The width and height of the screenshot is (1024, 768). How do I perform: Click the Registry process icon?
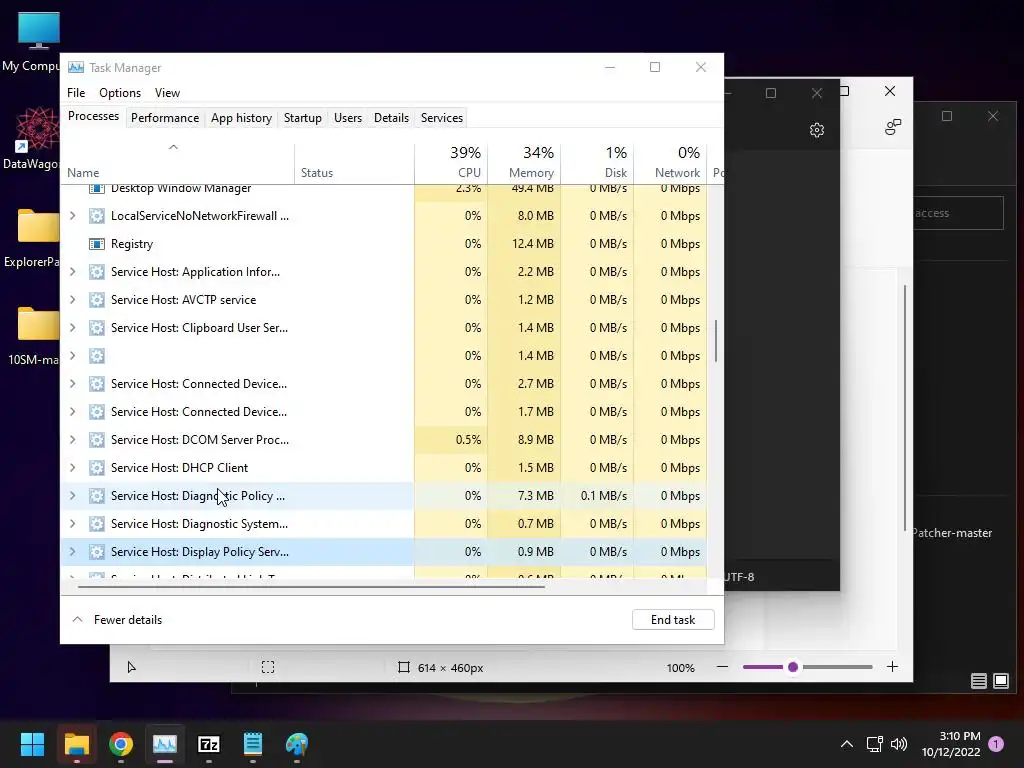point(97,244)
